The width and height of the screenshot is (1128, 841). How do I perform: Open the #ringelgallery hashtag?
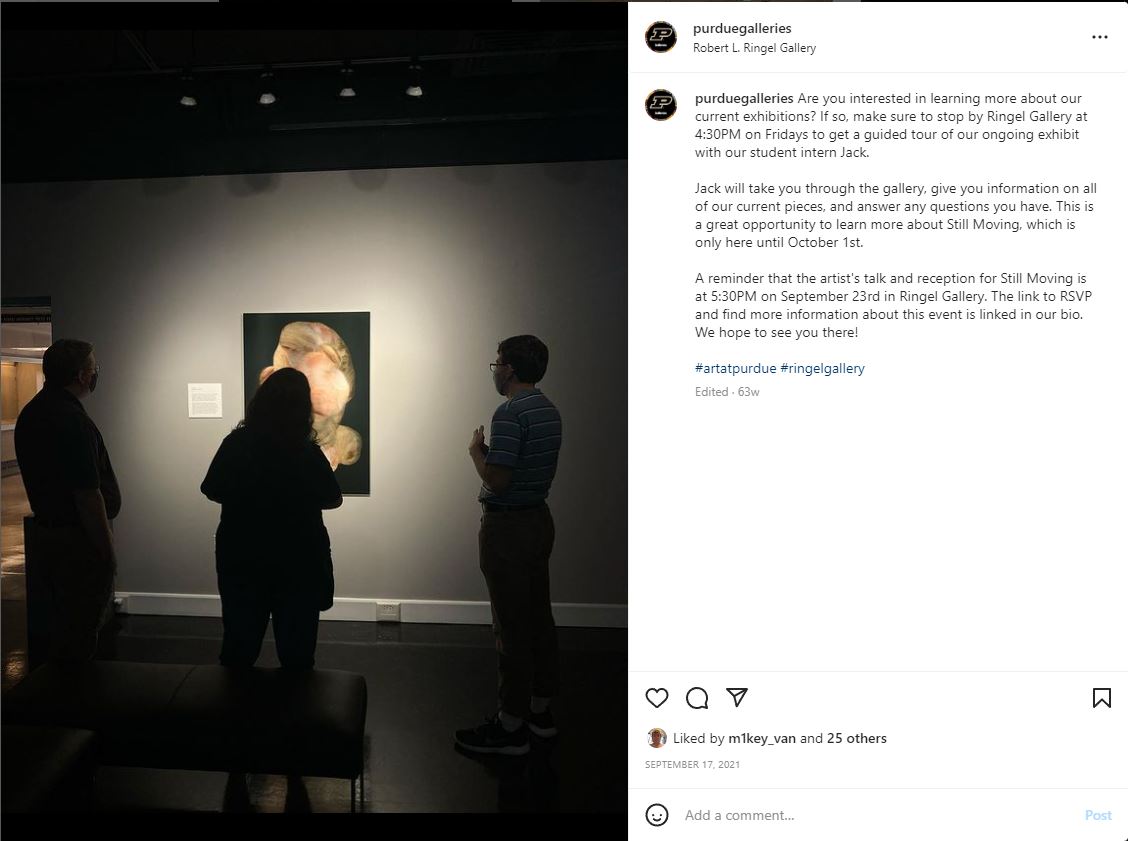tap(822, 368)
